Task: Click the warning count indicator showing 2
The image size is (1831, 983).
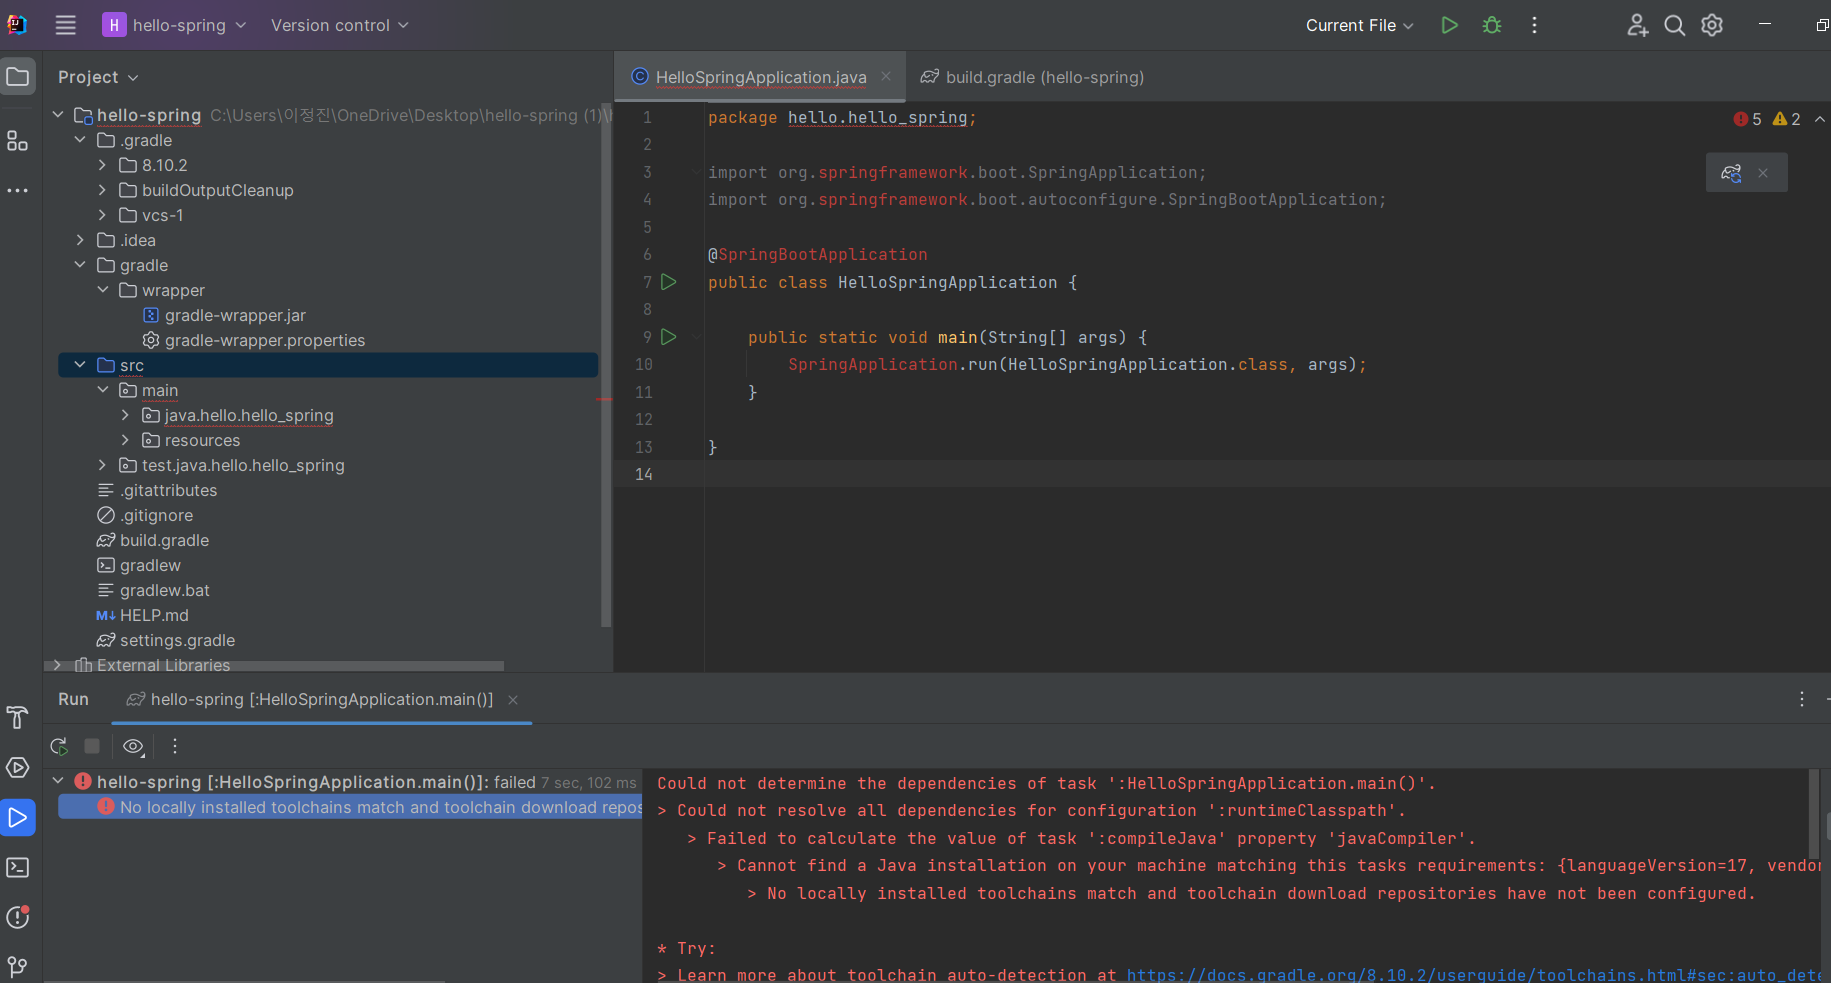Action: (x=1787, y=119)
